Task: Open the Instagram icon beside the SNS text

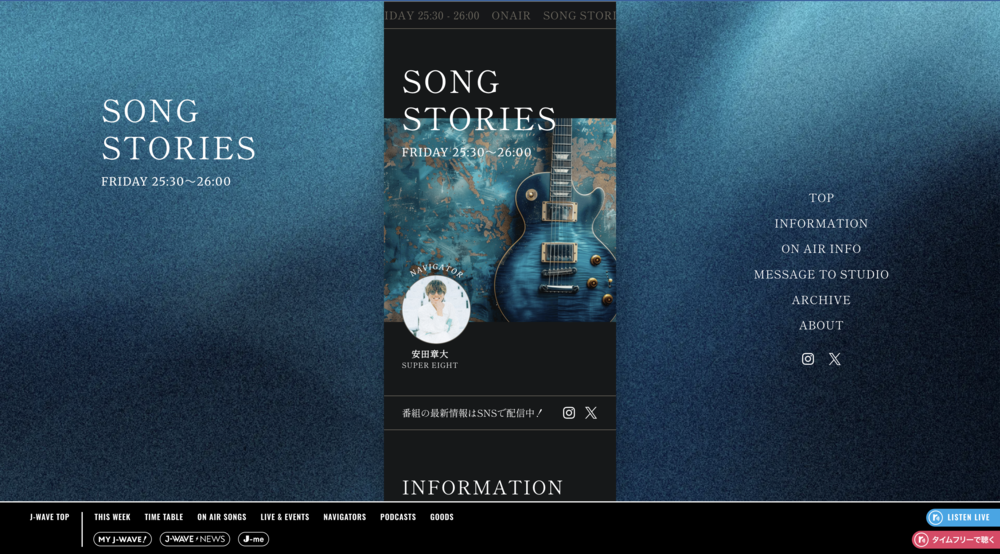Action: 568,413
